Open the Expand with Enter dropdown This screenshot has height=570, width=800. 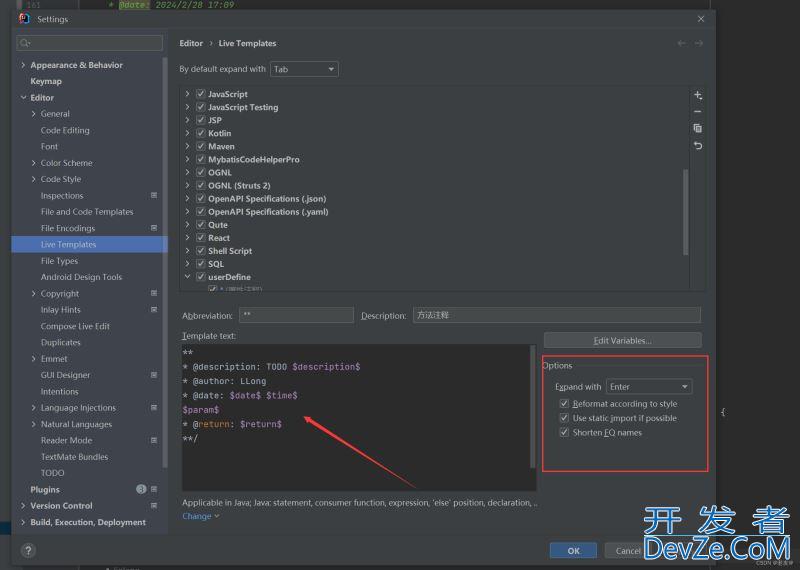point(649,387)
